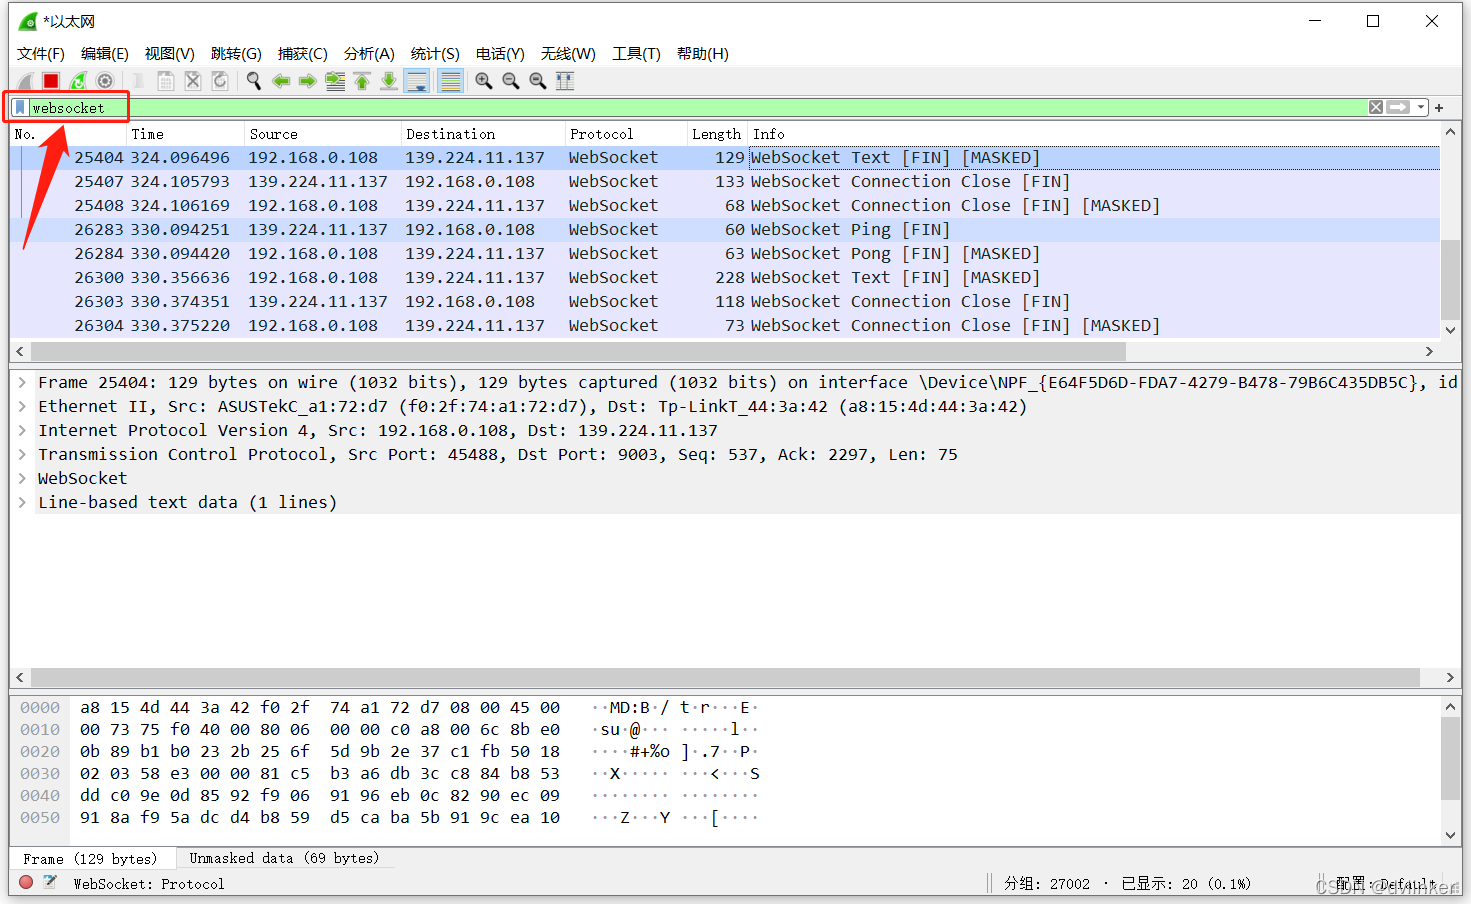Restart the current capture

(78, 81)
